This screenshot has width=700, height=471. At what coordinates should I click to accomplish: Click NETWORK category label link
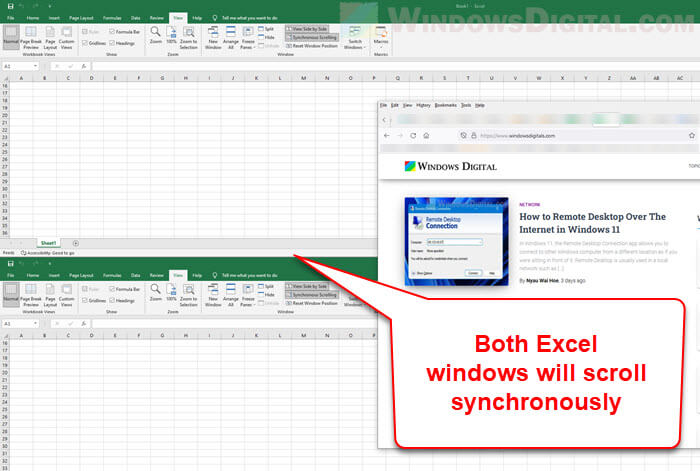[529, 204]
